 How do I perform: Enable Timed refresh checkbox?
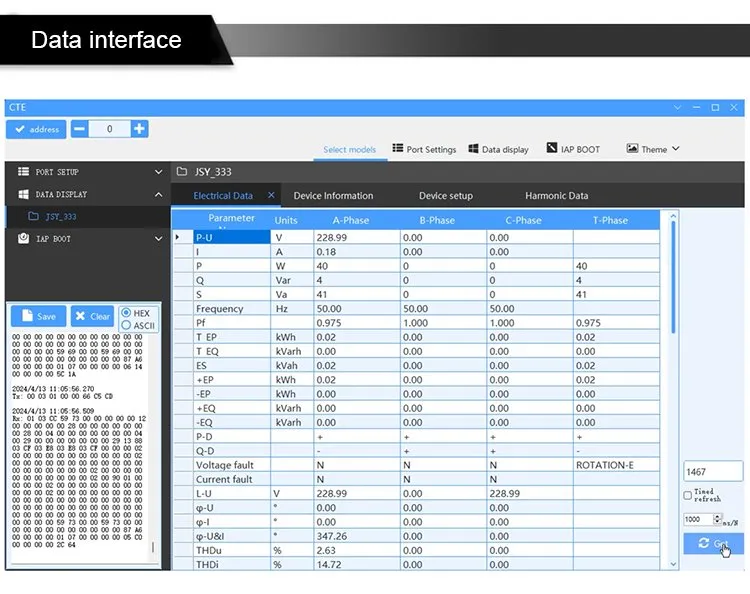[688, 495]
